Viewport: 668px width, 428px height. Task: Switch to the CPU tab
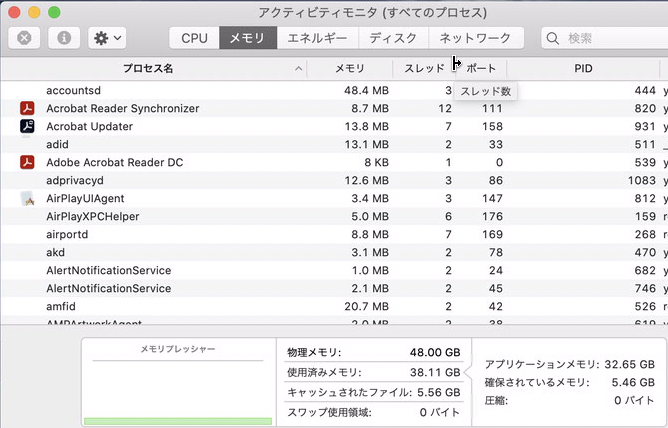pyautogui.click(x=194, y=39)
